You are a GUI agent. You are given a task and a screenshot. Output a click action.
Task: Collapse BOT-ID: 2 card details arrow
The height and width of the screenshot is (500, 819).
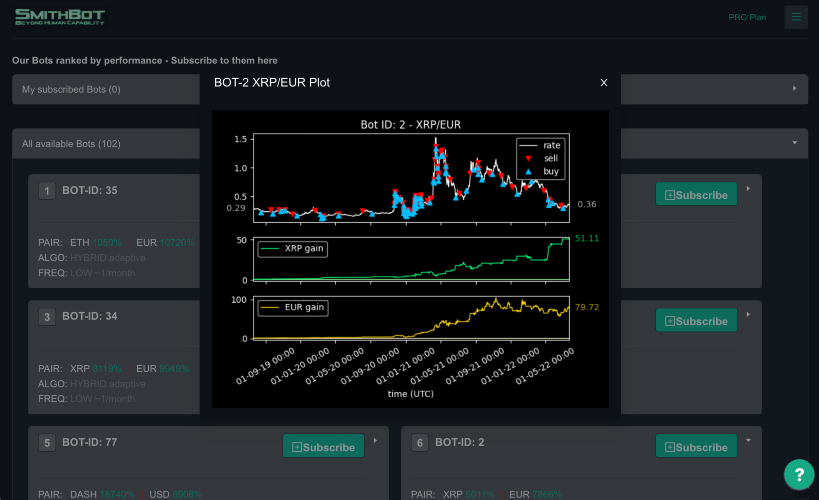coord(748,440)
